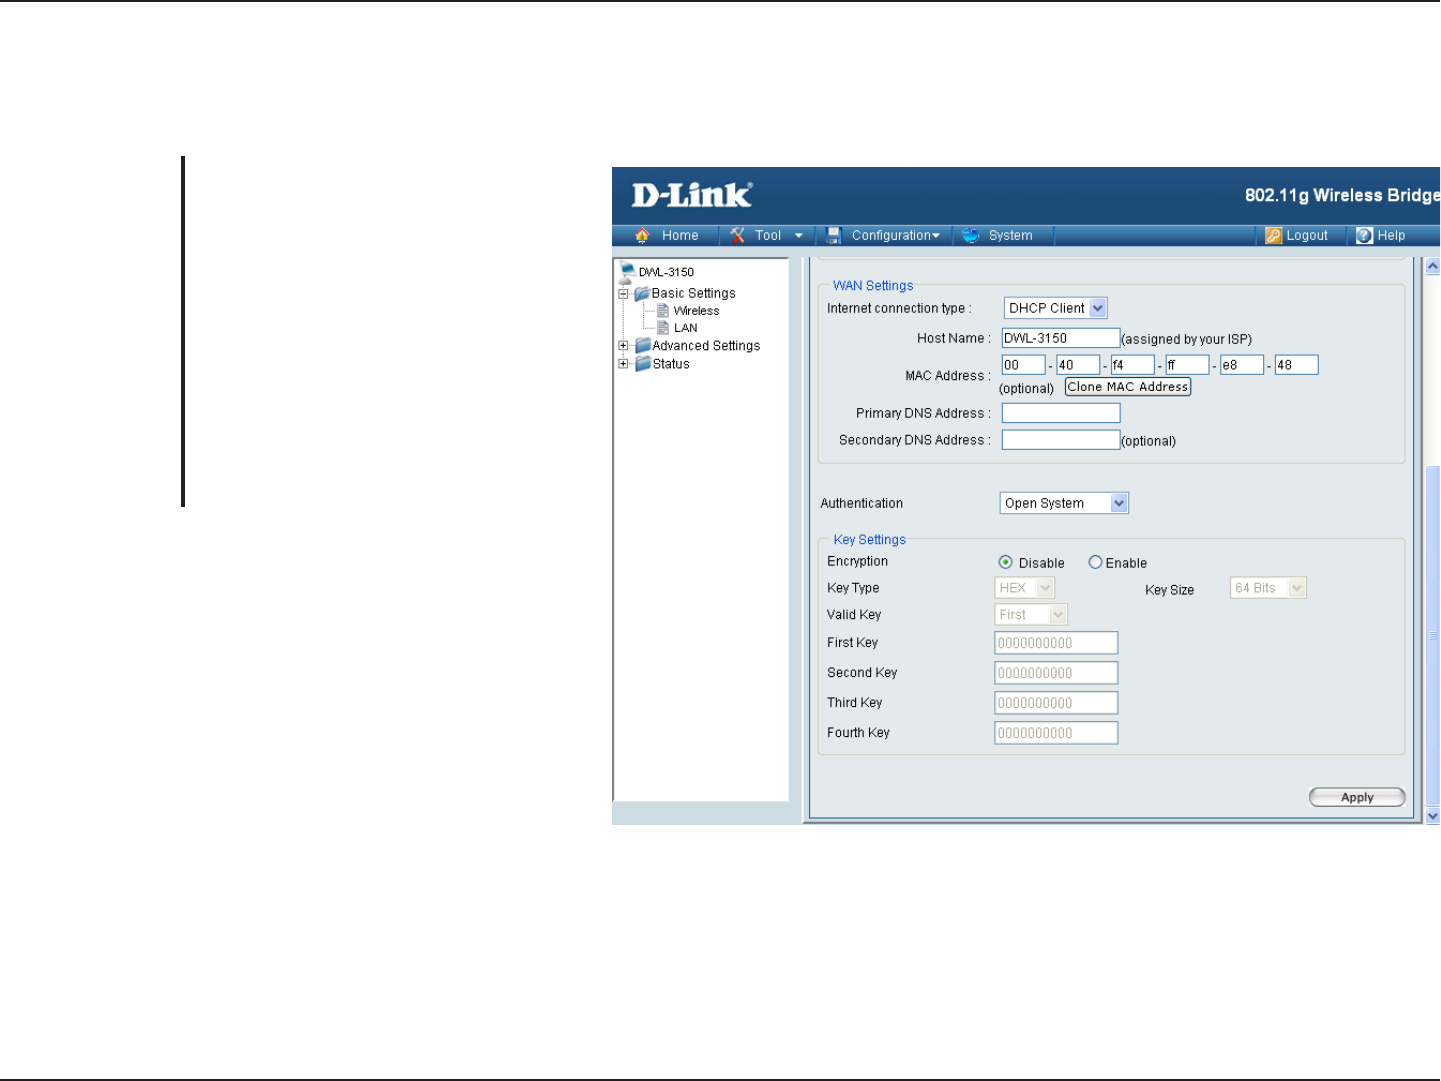
Task: Click the Second Key input field
Action: [x=1056, y=673]
